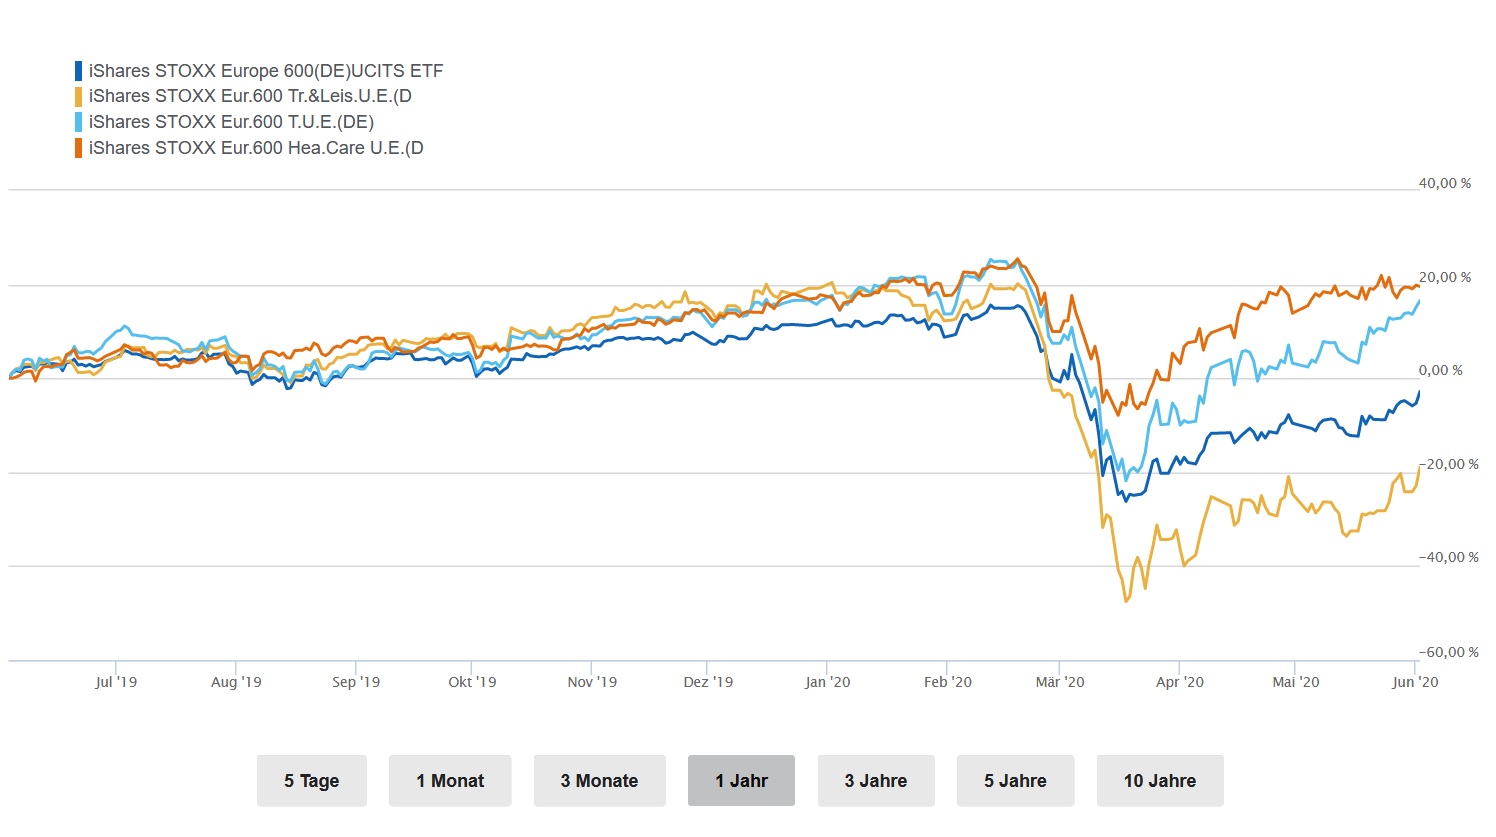Click the dark blue Europe 600 legend swatch
Image resolution: width=1496 pixels, height=837 pixels.
79,71
